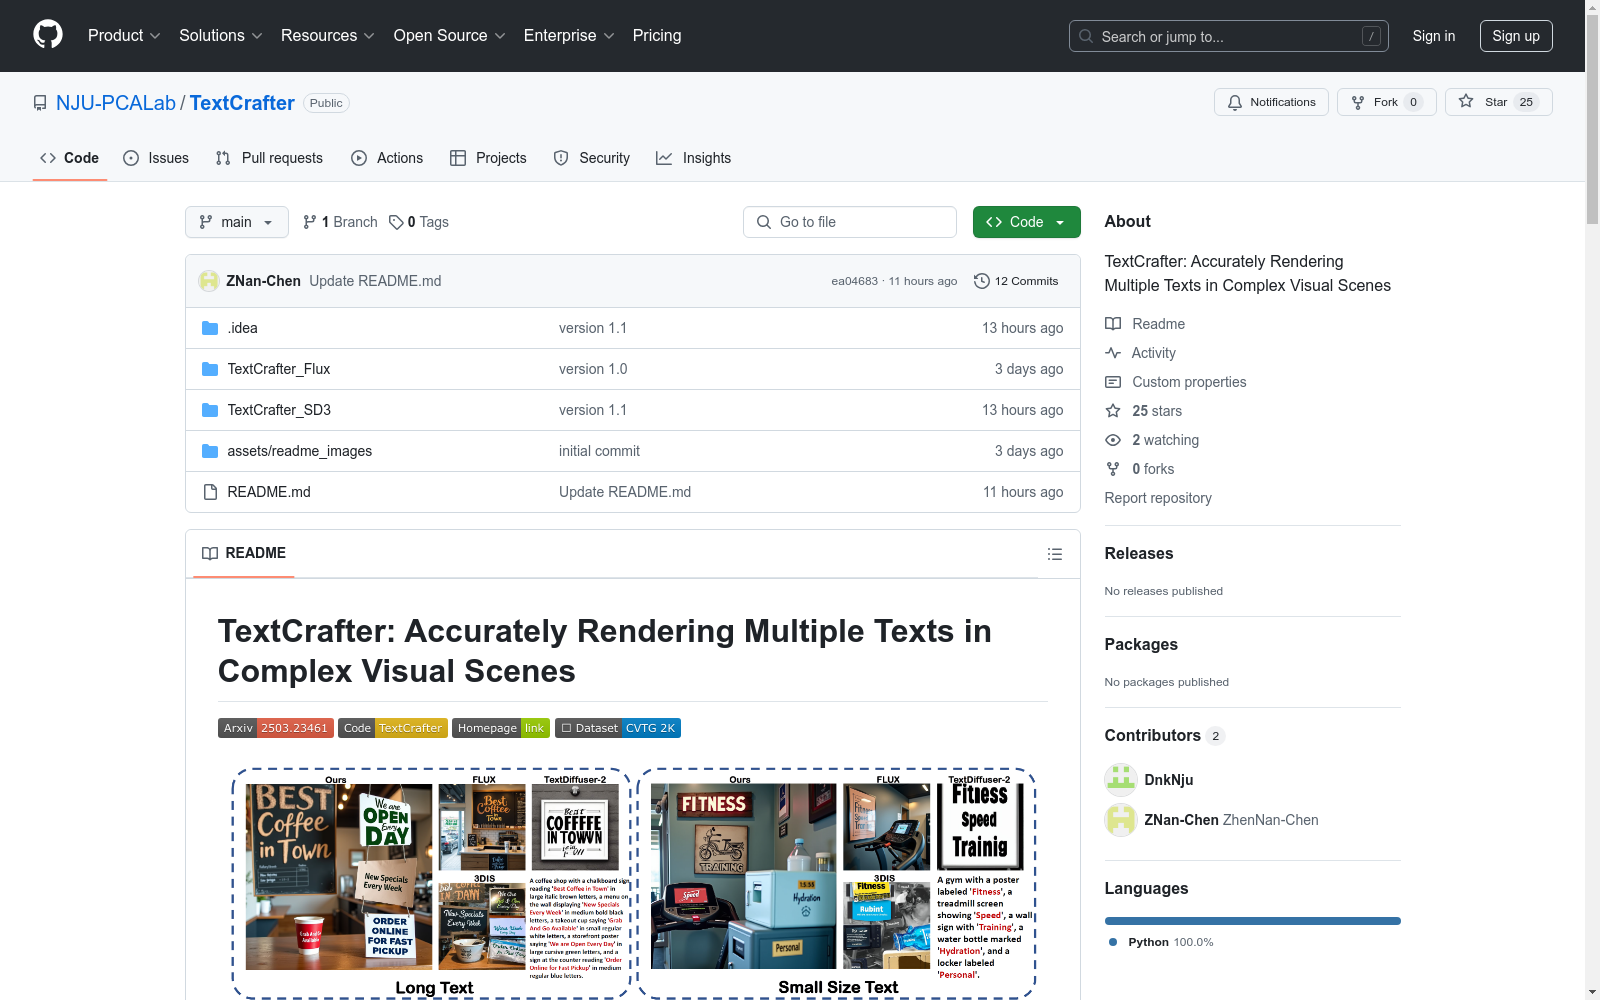1600x1000 pixels.
Task: Click the Code TextCrafter badge
Action: pyautogui.click(x=392, y=728)
